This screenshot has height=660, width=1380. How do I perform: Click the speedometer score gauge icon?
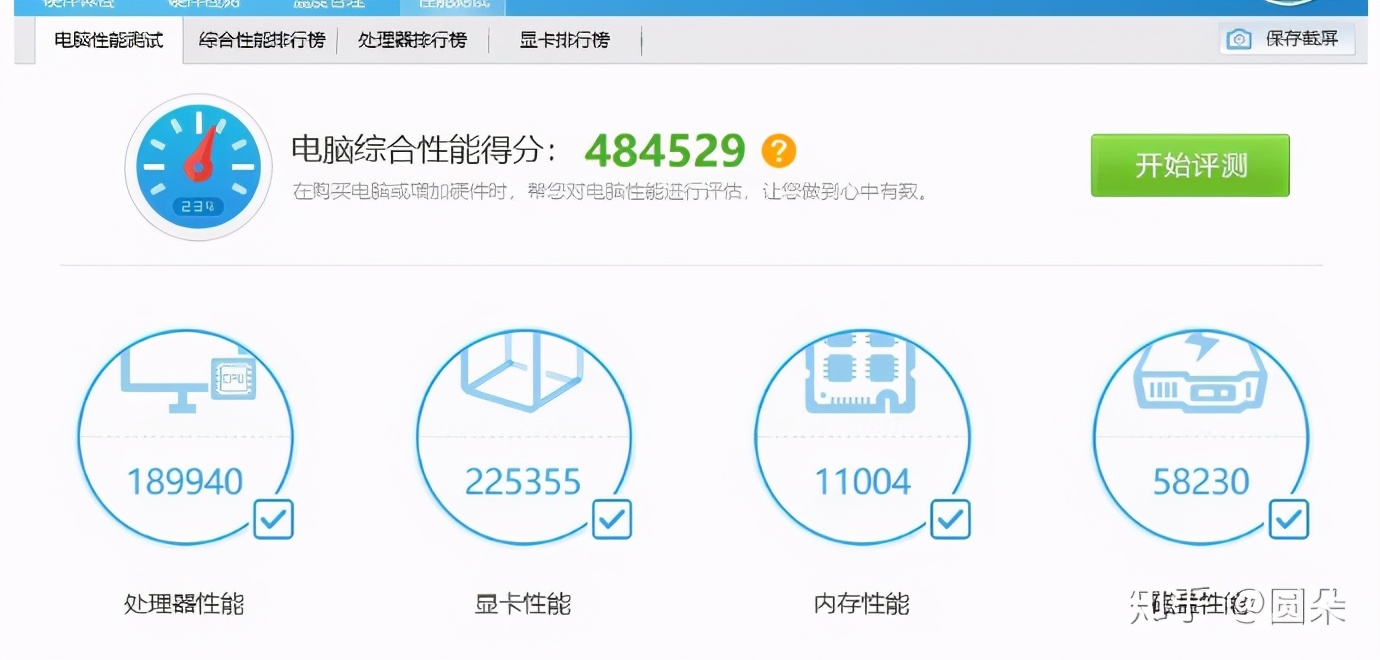click(x=198, y=166)
